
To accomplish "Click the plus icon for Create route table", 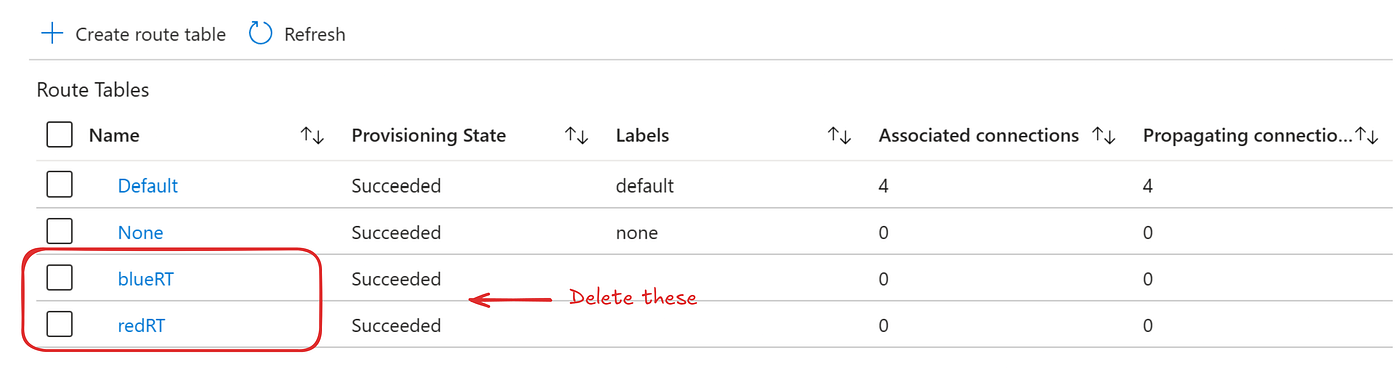I will (x=51, y=34).
